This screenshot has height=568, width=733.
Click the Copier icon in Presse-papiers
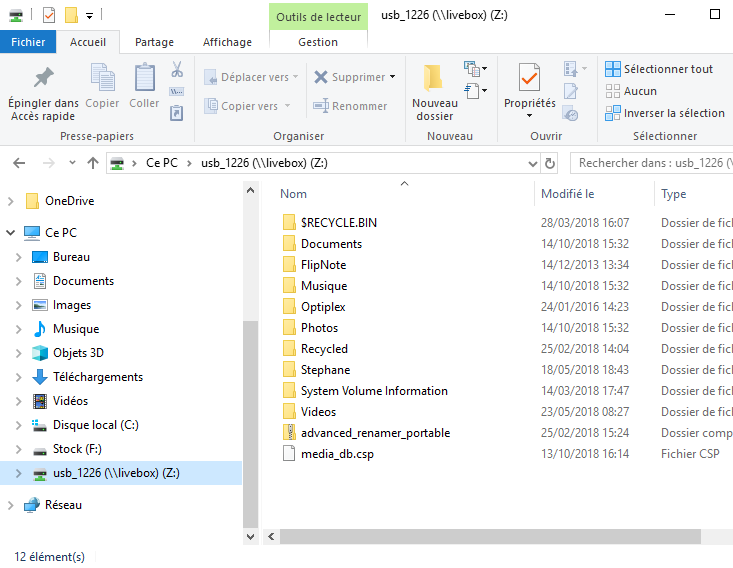[102, 77]
